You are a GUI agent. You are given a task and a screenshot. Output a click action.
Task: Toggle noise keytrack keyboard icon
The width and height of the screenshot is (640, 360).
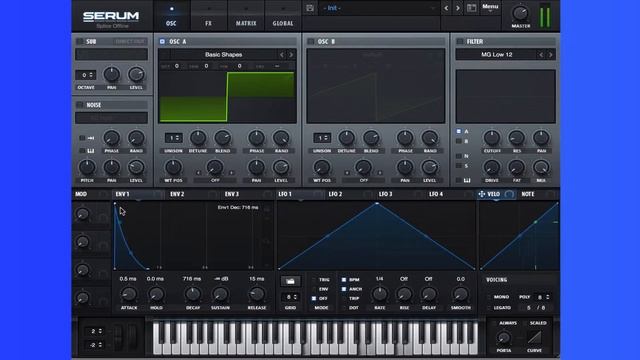click(x=91, y=151)
